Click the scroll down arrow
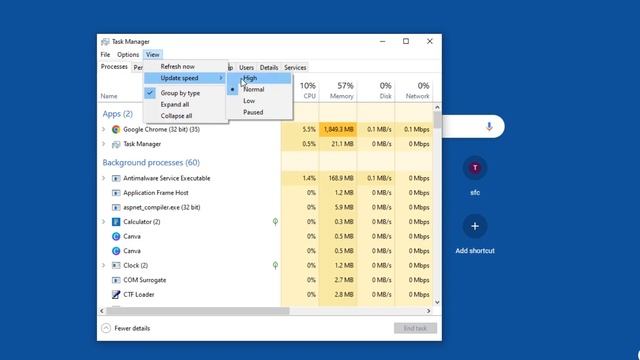Viewport: 640px width, 360px height. [437, 302]
